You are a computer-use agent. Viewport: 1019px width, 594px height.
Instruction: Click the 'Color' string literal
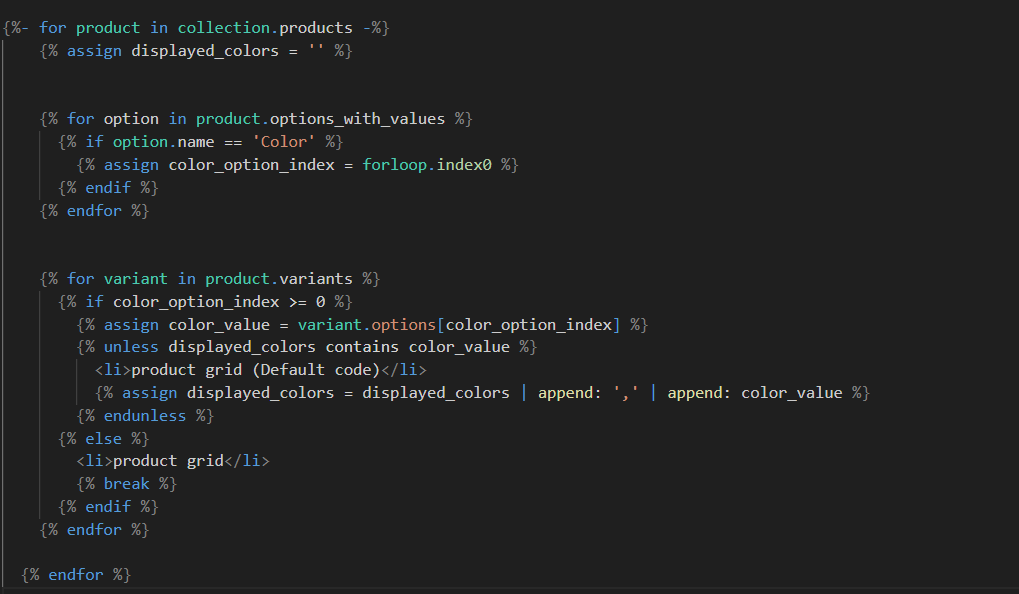click(x=282, y=142)
